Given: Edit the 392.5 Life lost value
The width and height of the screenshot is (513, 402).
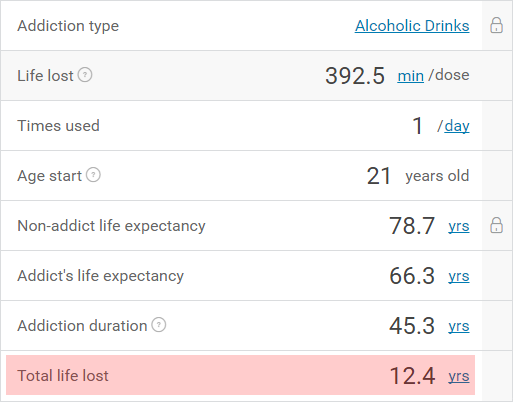Looking at the screenshot, I should click(x=355, y=76).
